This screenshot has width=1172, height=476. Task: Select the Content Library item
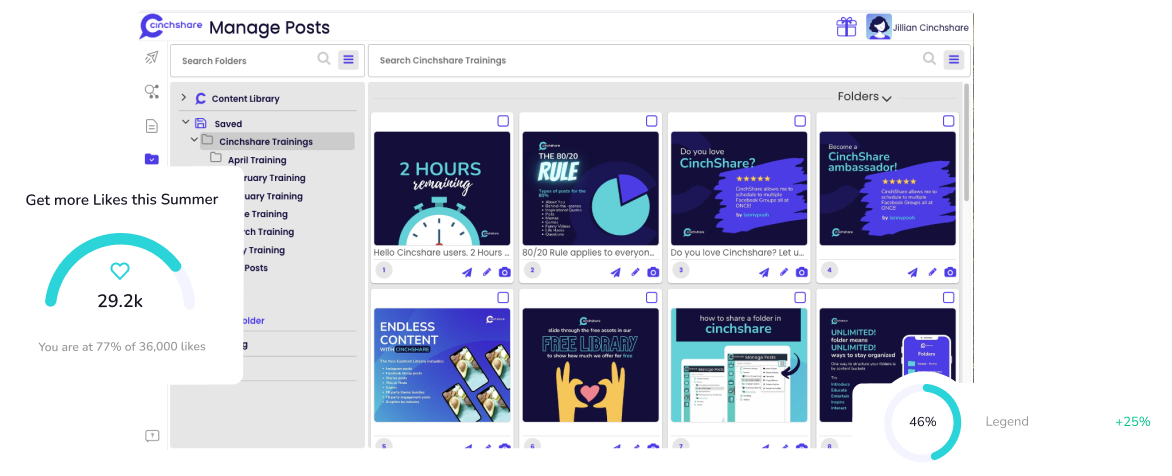tap(245, 99)
